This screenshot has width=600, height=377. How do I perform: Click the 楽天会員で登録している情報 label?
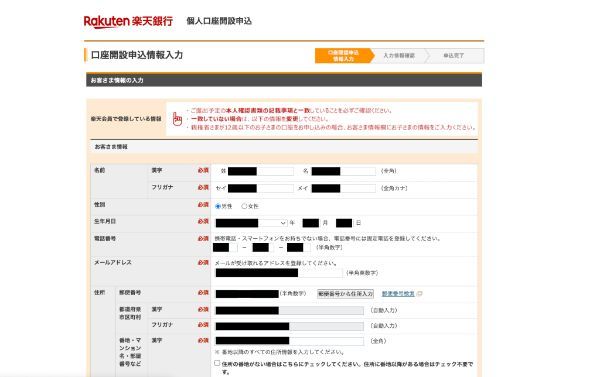pyautogui.click(x=126, y=119)
